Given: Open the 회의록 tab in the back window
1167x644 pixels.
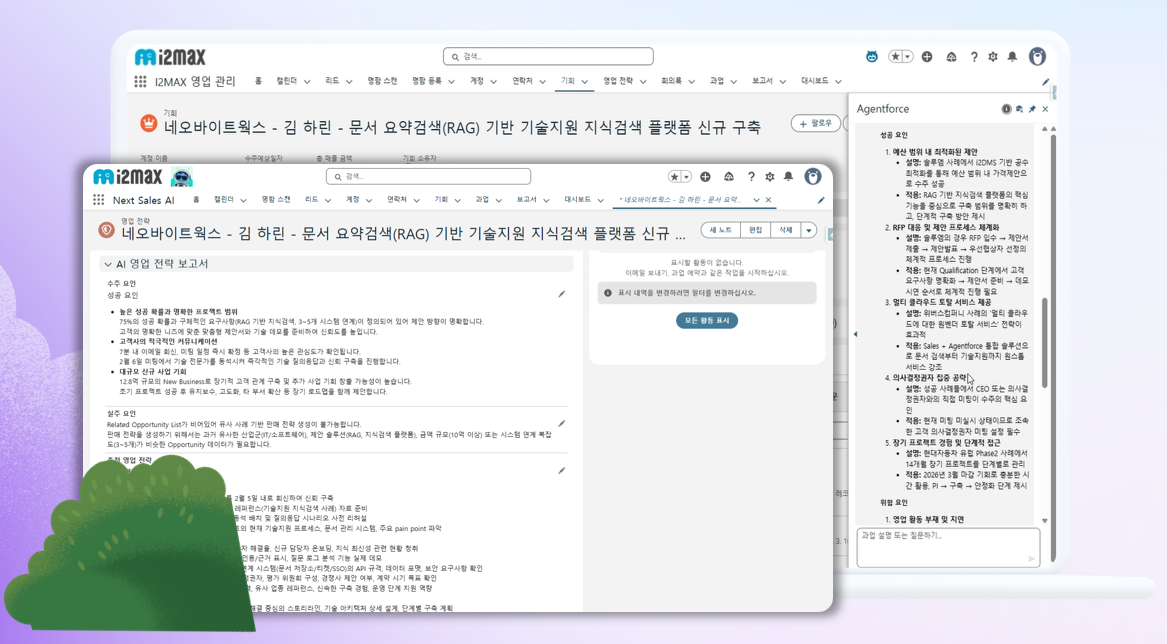Looking at the screenshot, I should pos(671,81).
